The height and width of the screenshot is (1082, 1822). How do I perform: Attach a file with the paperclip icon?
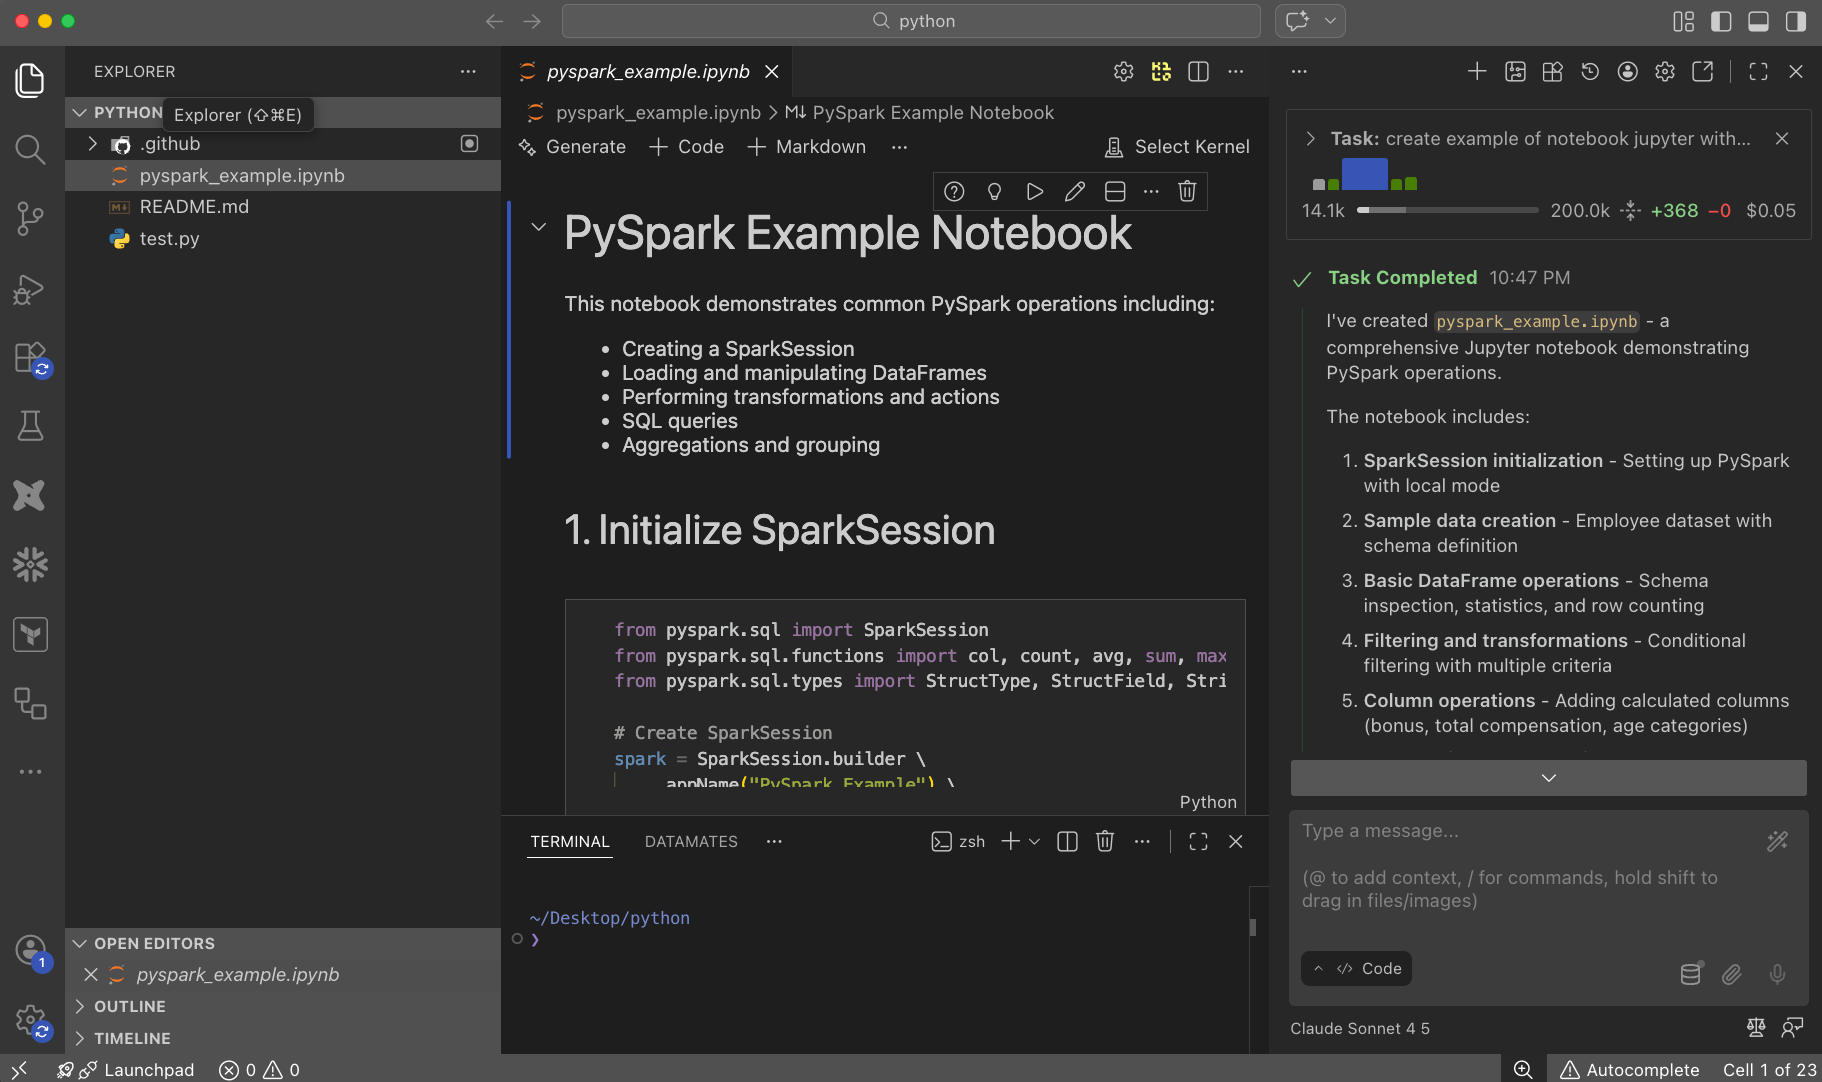pyautogui.click(x=1733, y=974)
